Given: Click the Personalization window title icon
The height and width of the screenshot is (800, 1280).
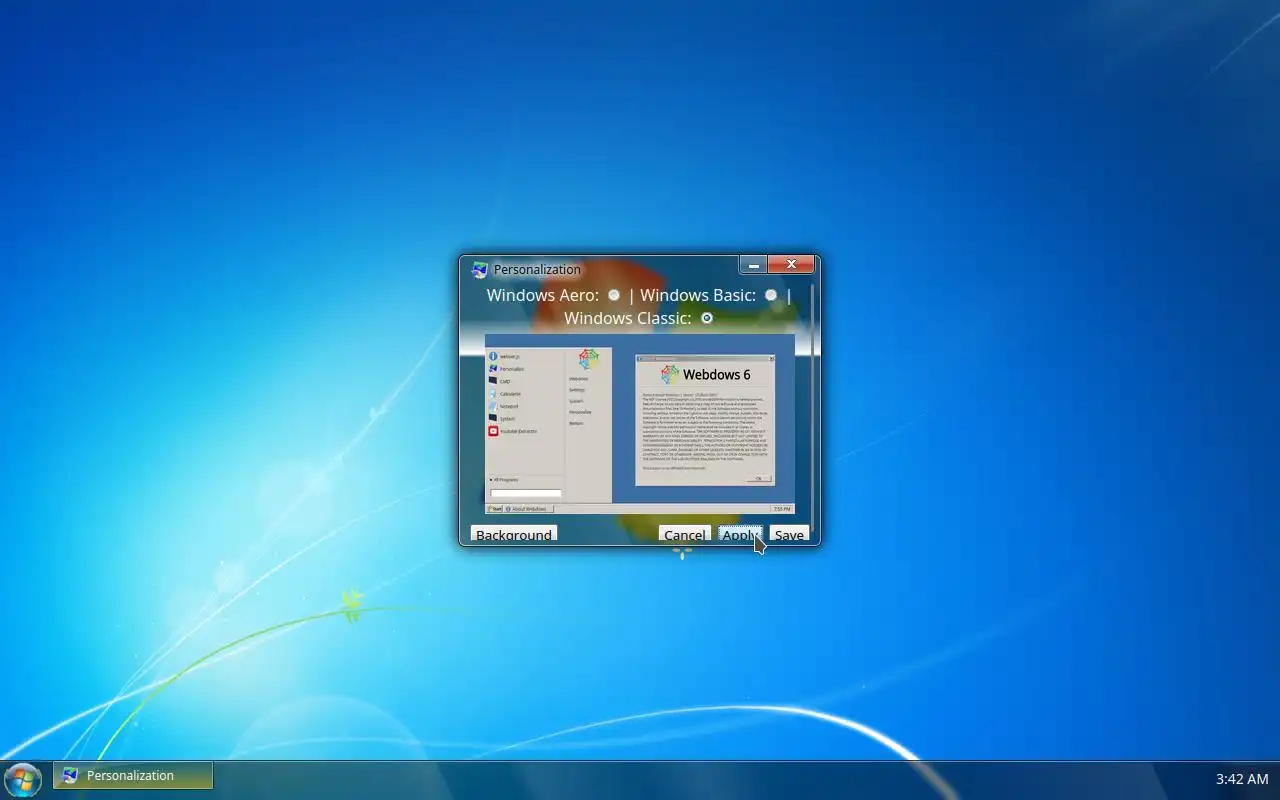Looking at the screenshot, I should [480, 270].
